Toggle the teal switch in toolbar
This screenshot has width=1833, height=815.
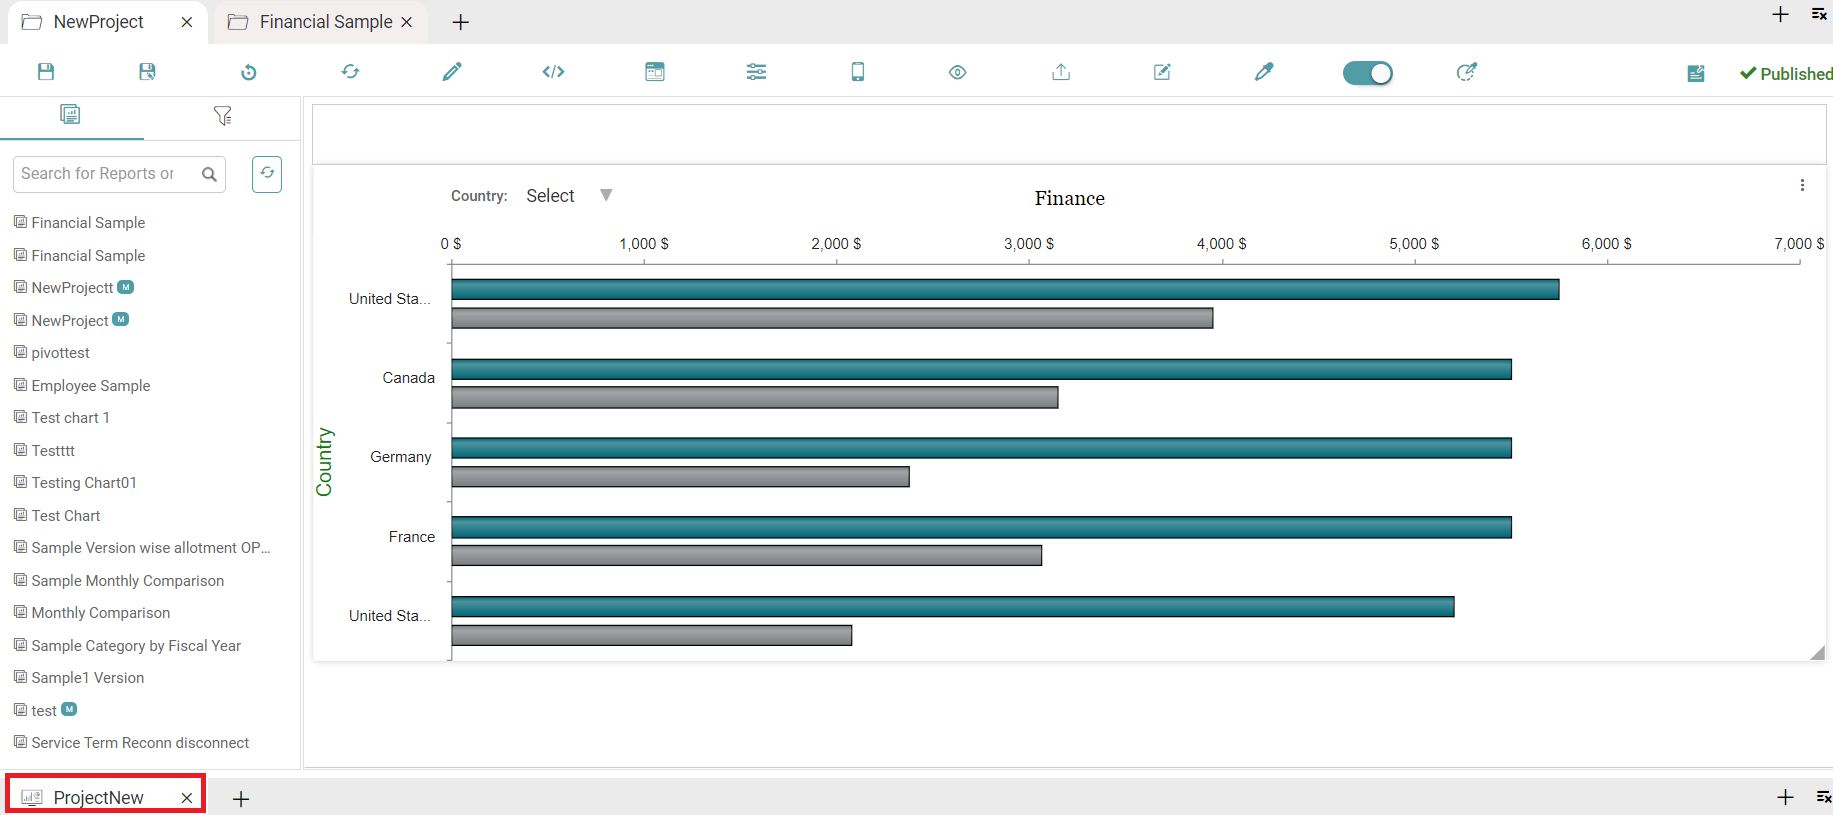tap(1367, 73)
